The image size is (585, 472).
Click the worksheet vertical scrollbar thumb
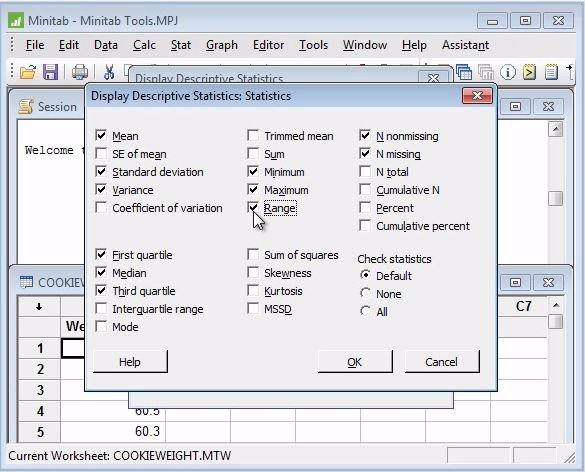pyautogui.click(x=556, y=322)
